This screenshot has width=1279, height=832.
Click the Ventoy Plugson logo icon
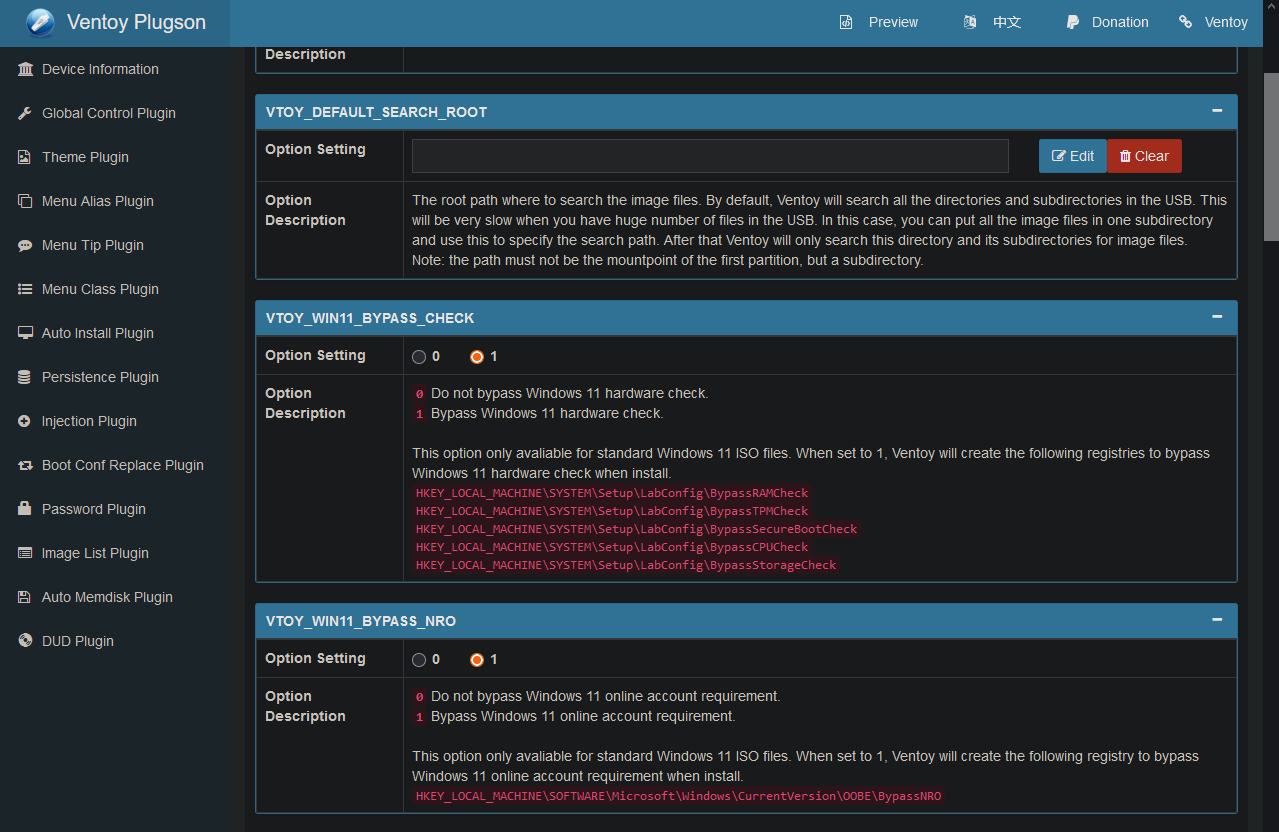click(40, 22)
